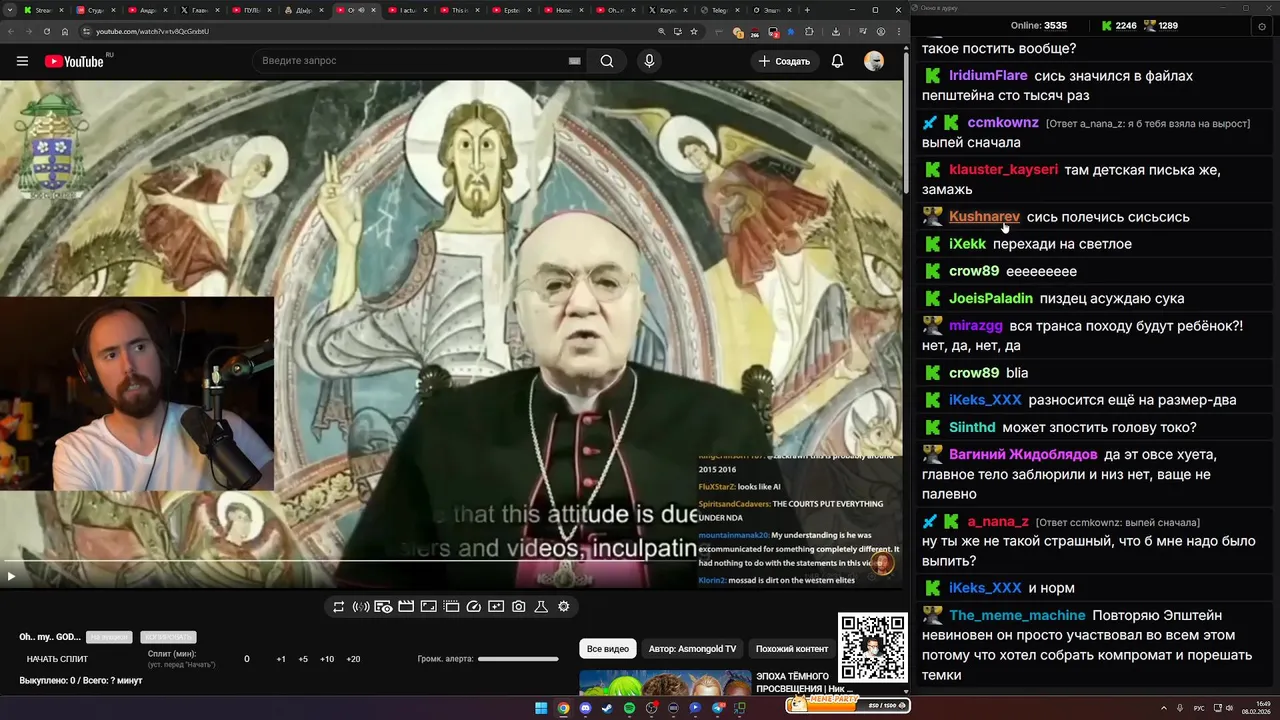The height and width of the screenshot is (720, 1280).
Task: Open chat user klauster_kayseri's name
Action: tap(1003, 170)
